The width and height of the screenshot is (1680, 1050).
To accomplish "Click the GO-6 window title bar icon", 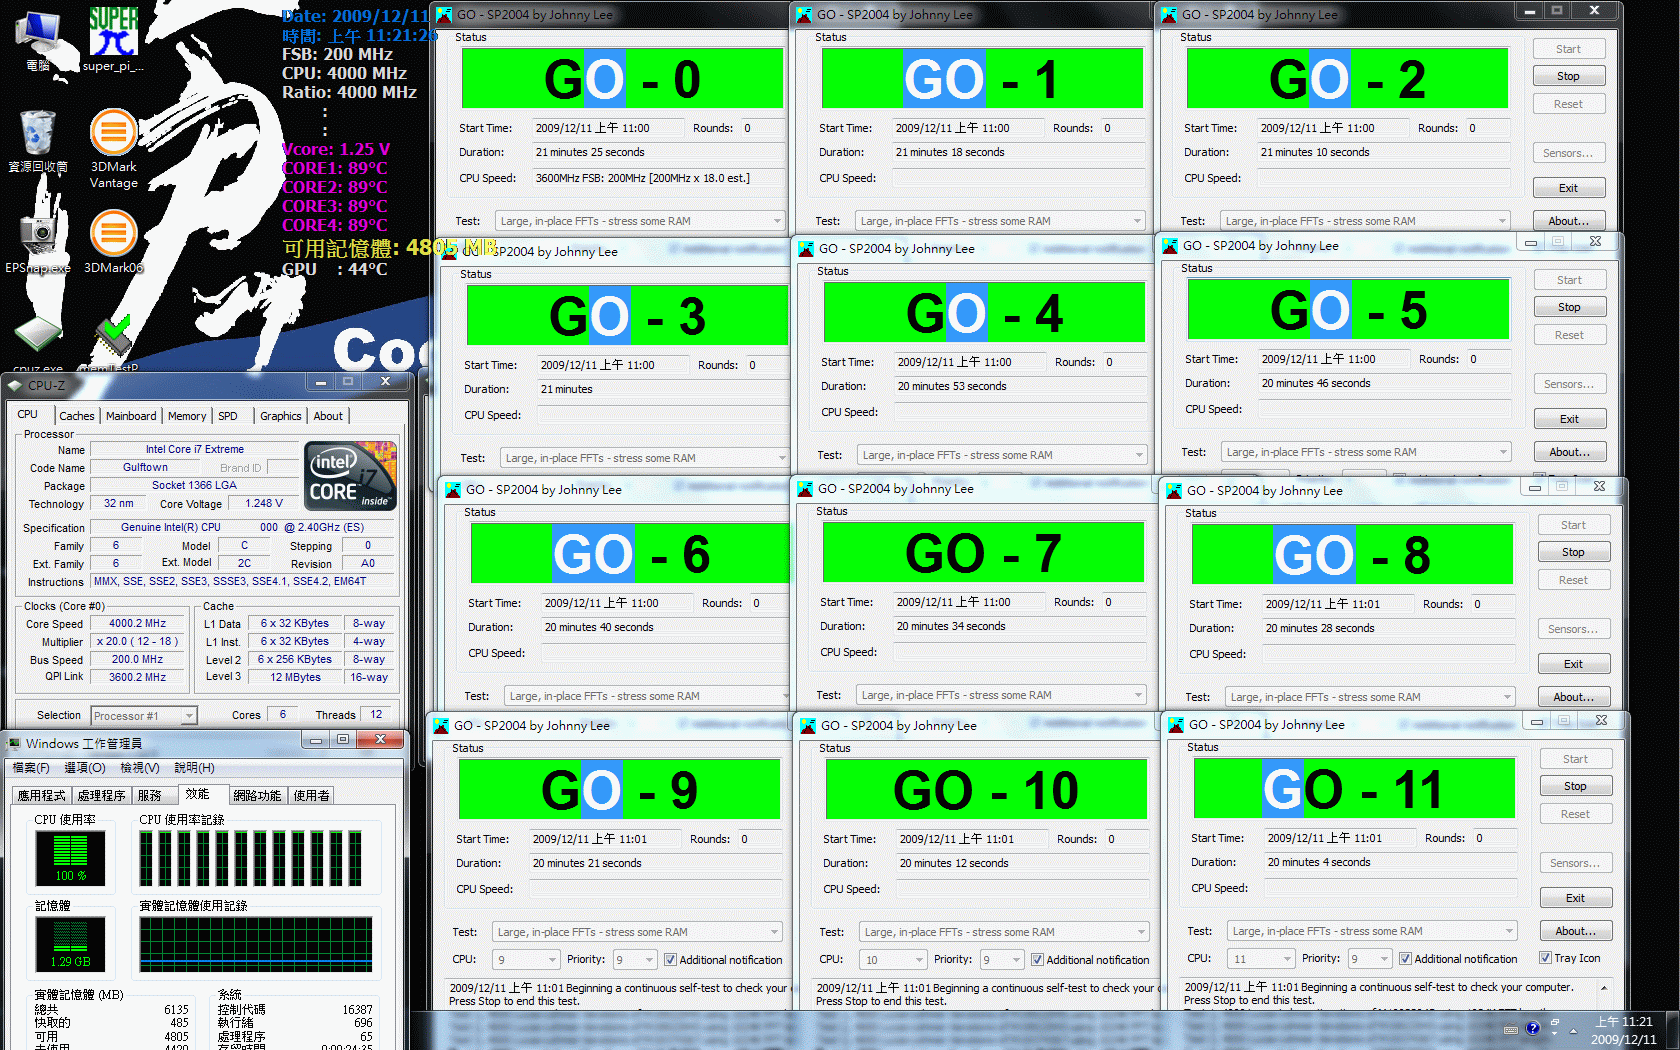I will click(453, 489).
